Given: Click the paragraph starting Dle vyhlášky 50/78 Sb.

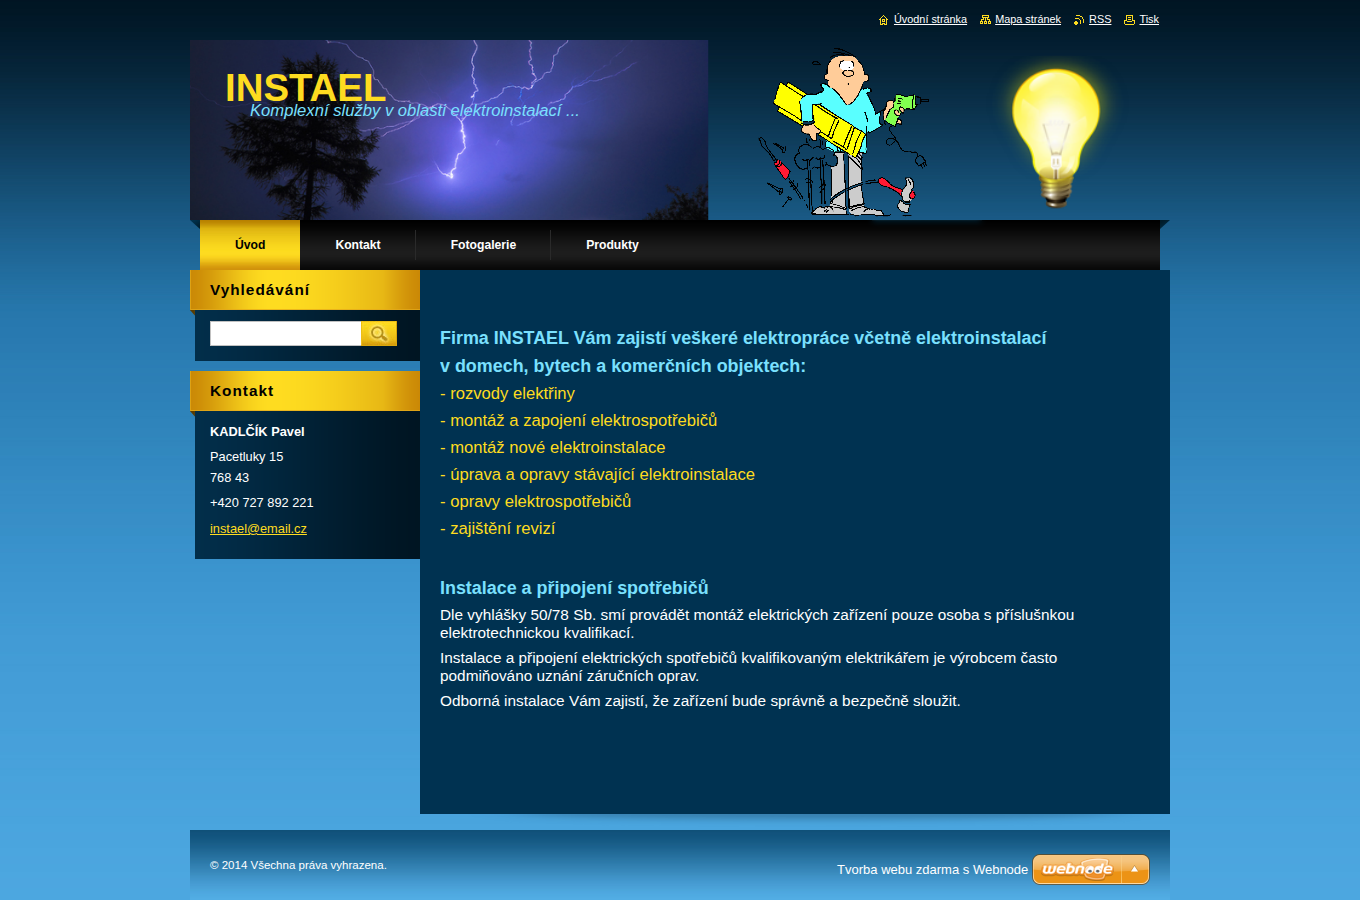Looking at the screenshot, I should pos(757,624).
